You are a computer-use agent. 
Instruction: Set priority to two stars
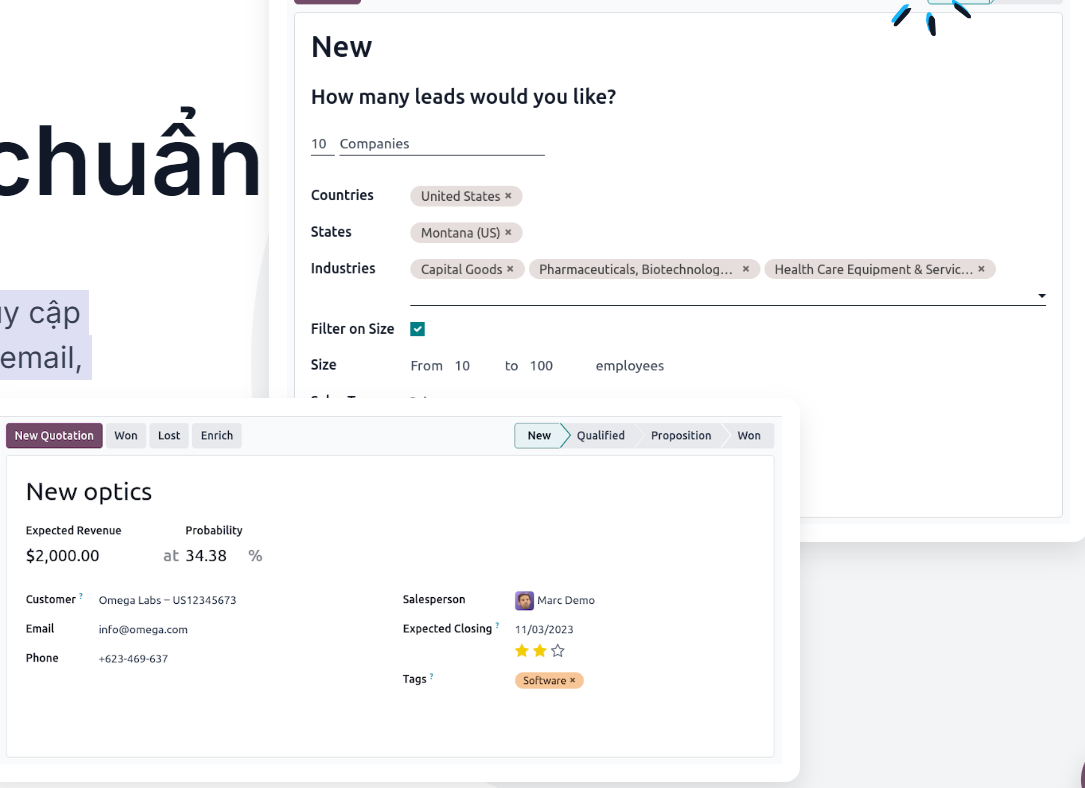[x=540, y=650]
